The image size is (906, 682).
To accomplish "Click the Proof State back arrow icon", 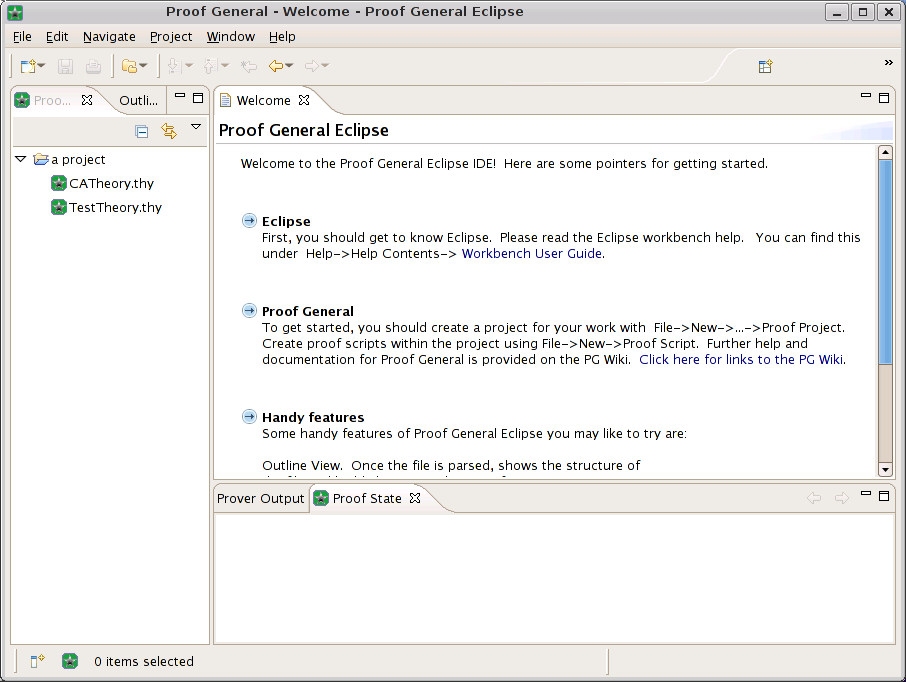I will pos(814,498).
